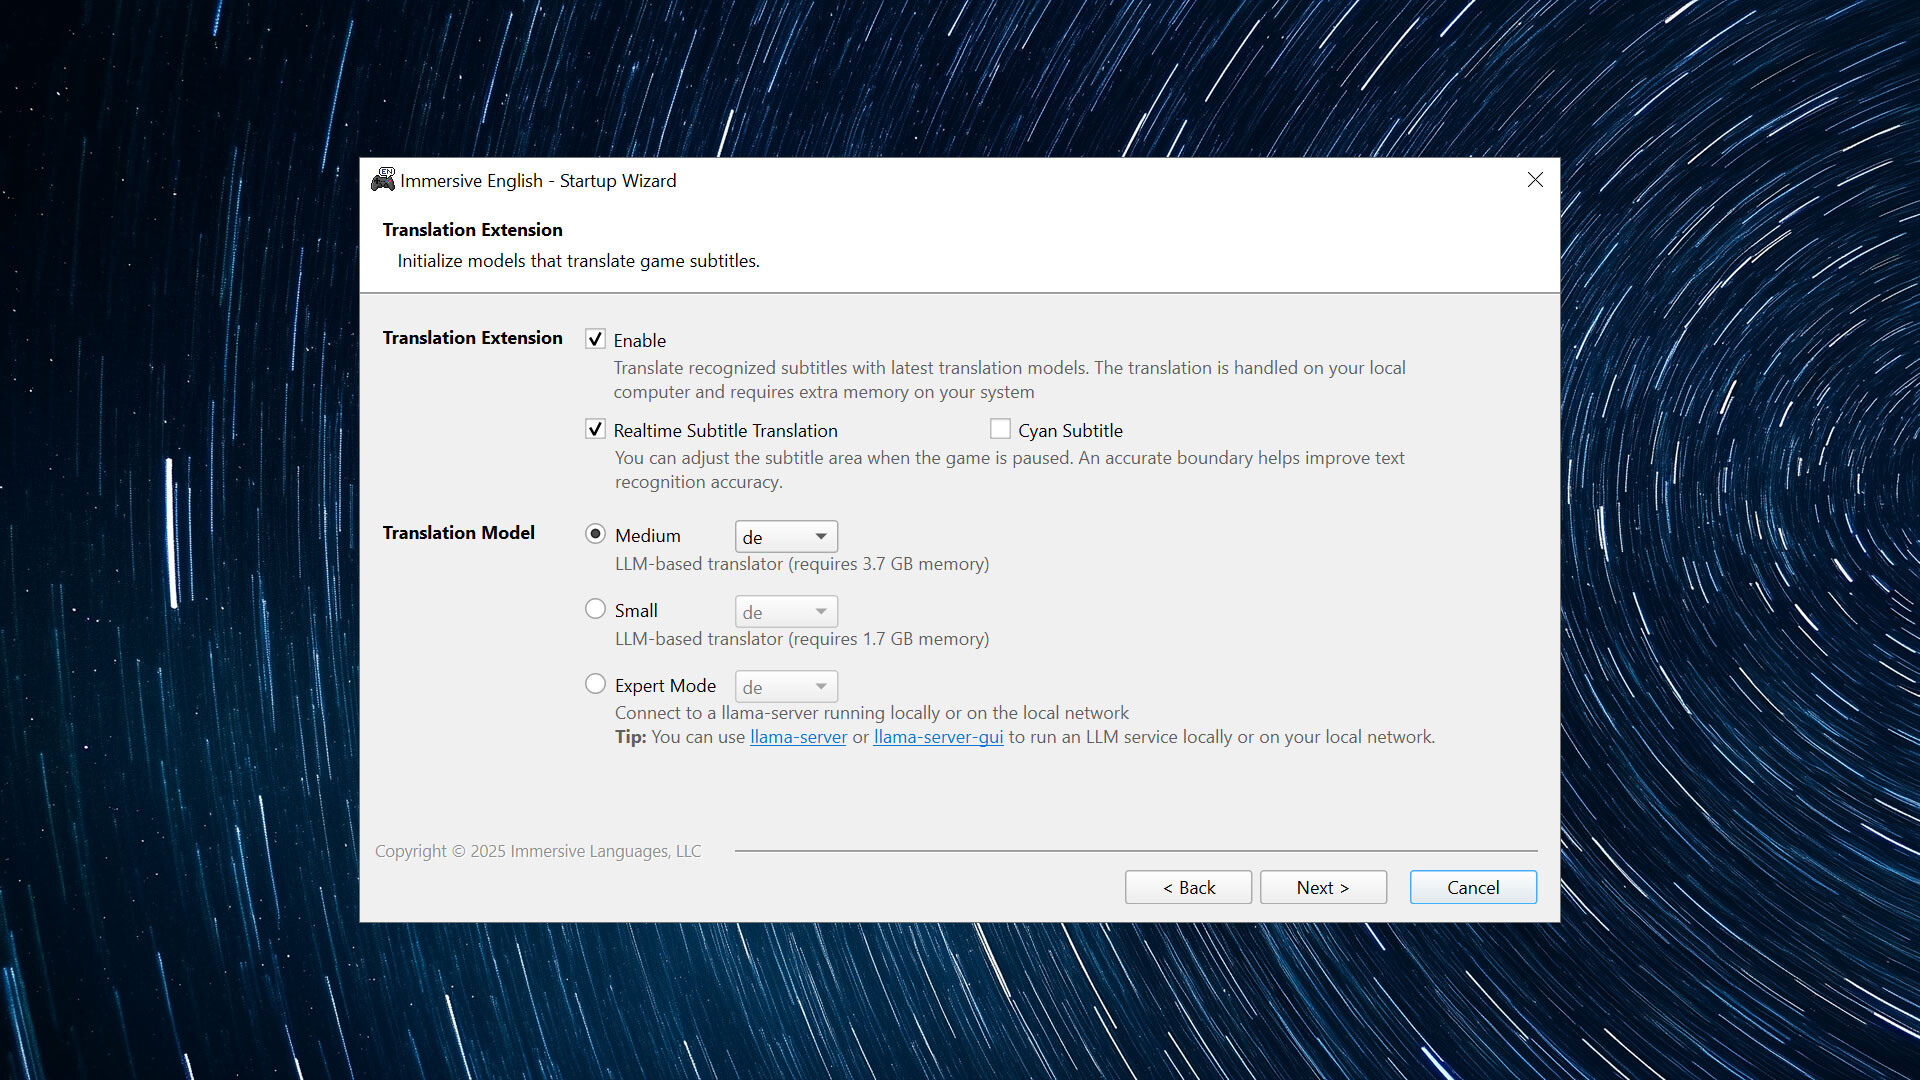Close the Startup Wizard window

pyautogui.click(x=1535, y=180)
